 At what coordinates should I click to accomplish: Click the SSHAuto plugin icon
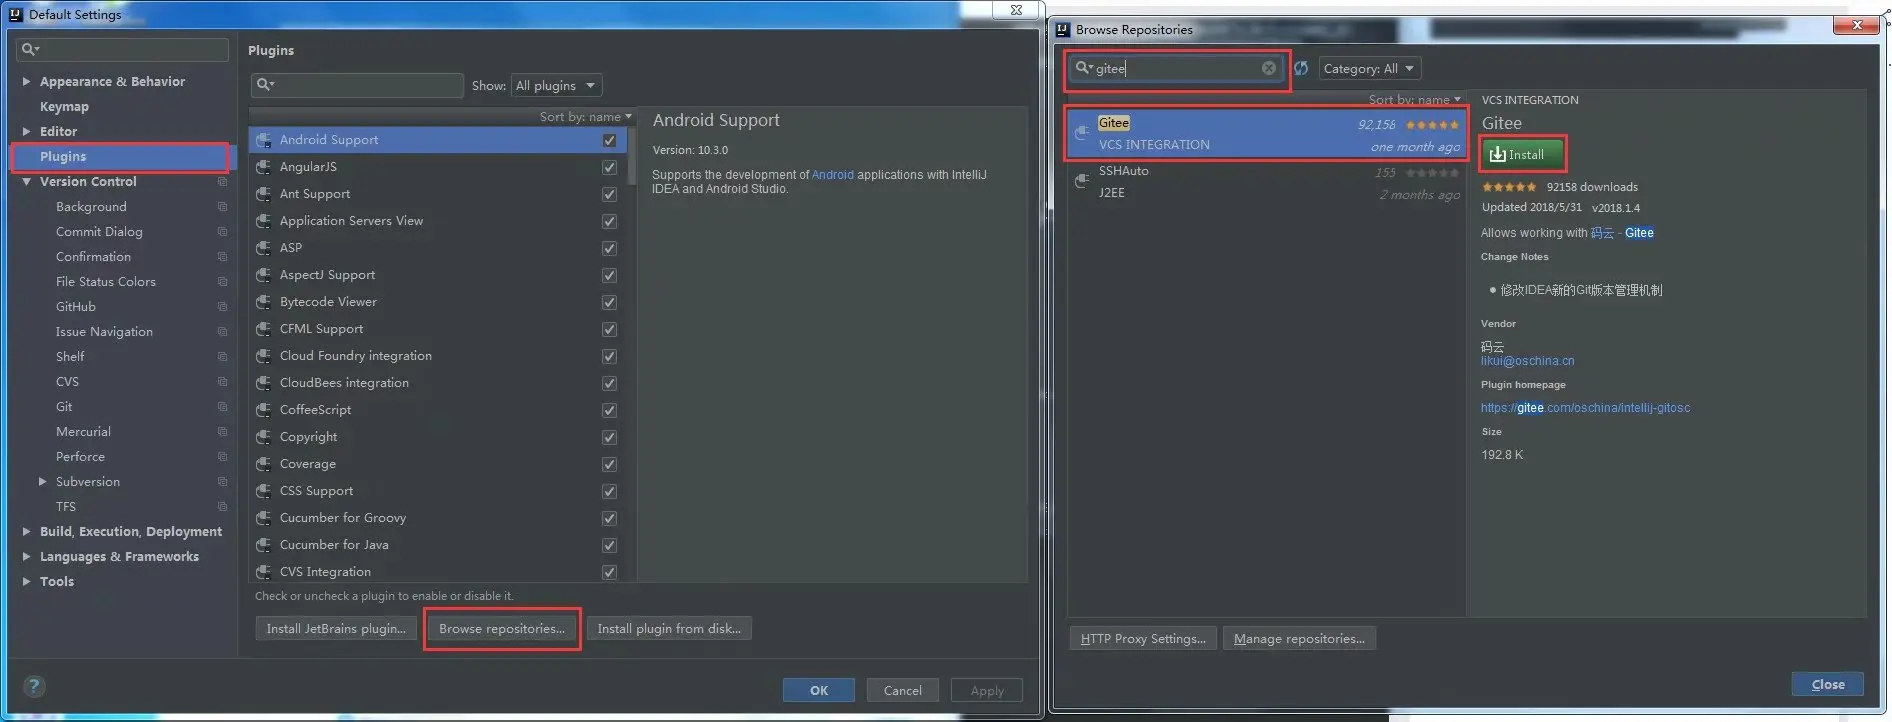pos(1082,181)
